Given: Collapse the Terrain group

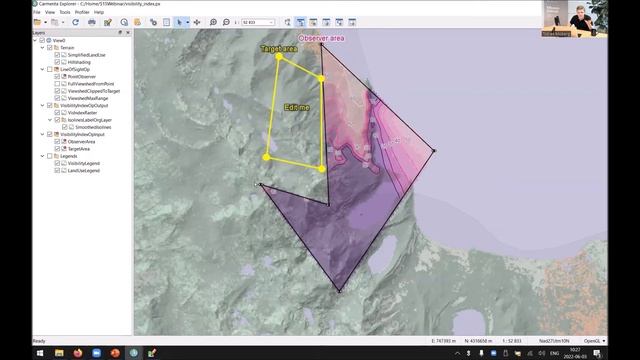Looking at the screenshot, I should click(x=42, y=48).
